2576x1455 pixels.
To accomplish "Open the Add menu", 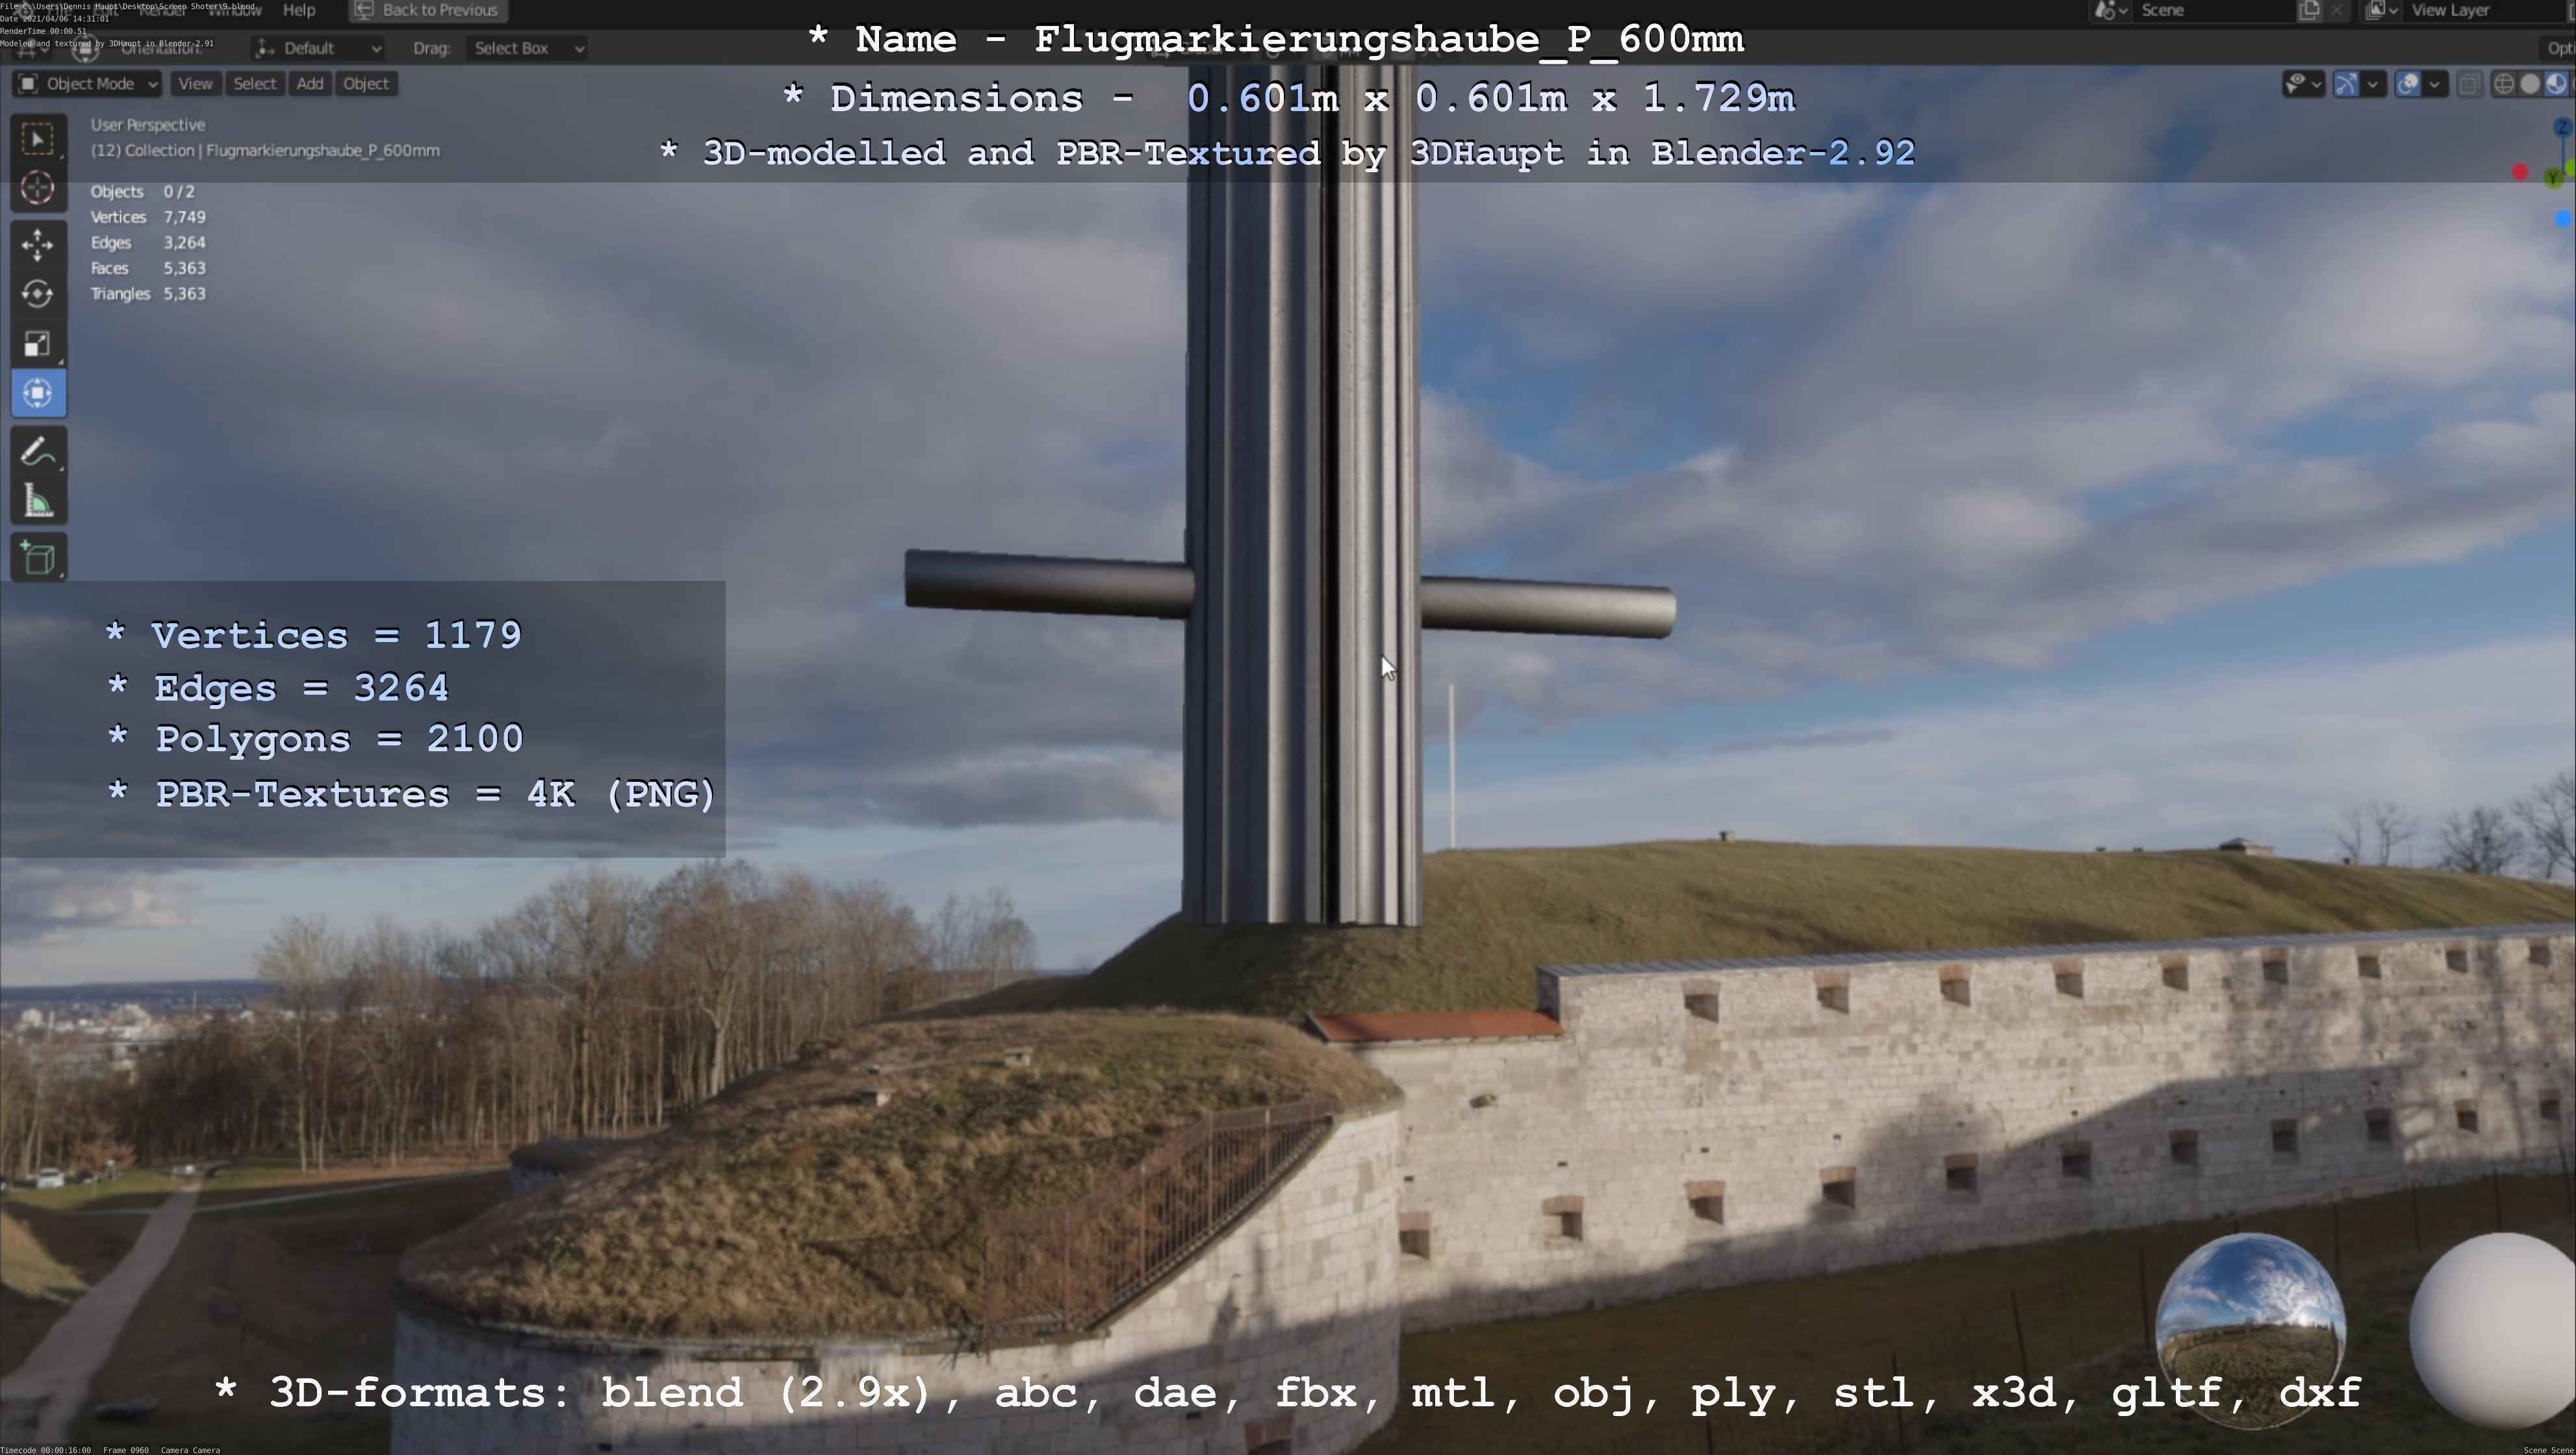I will tap(310, 84).
